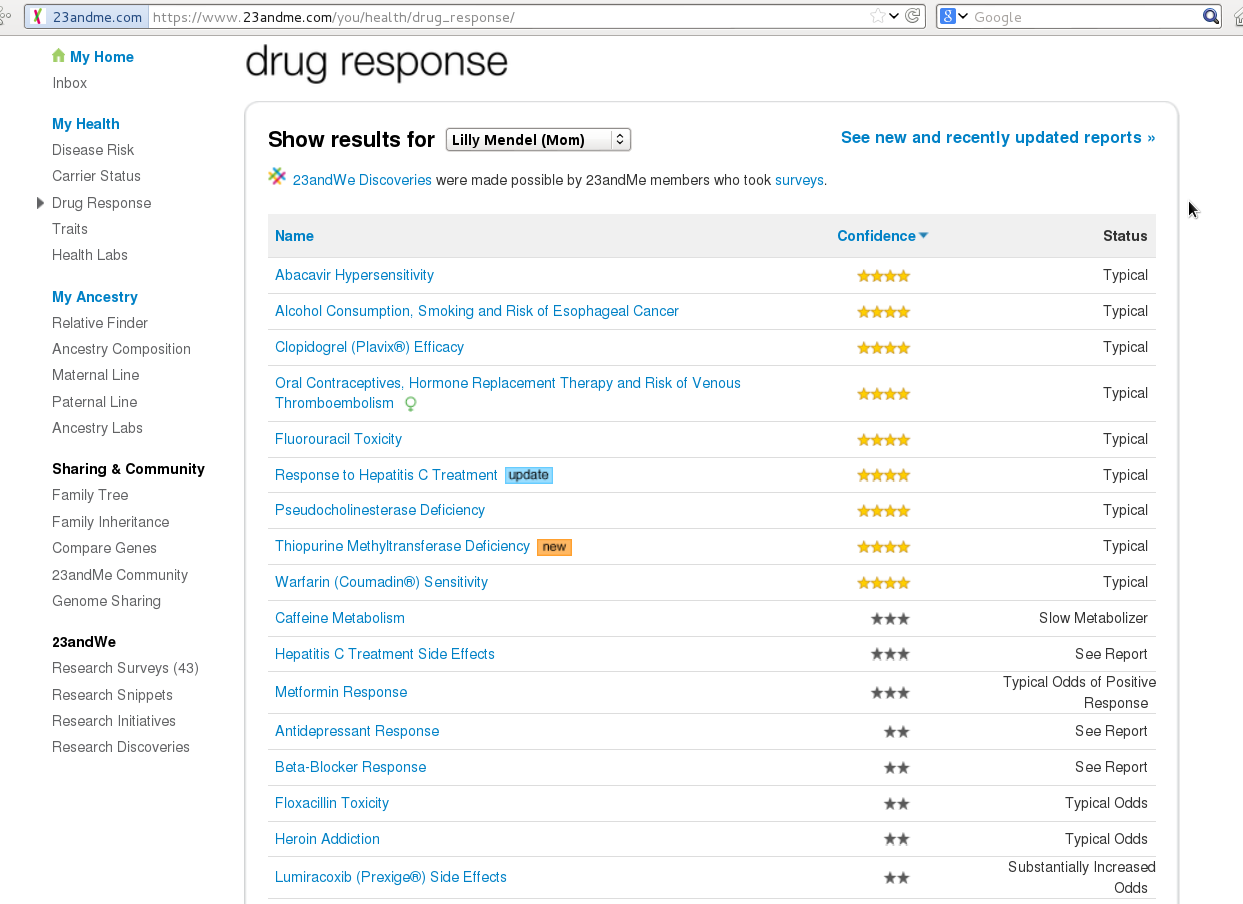Open 23andMe Community in the sidebar
This screenshot has height=904, width=1243.
coord(120,575)
